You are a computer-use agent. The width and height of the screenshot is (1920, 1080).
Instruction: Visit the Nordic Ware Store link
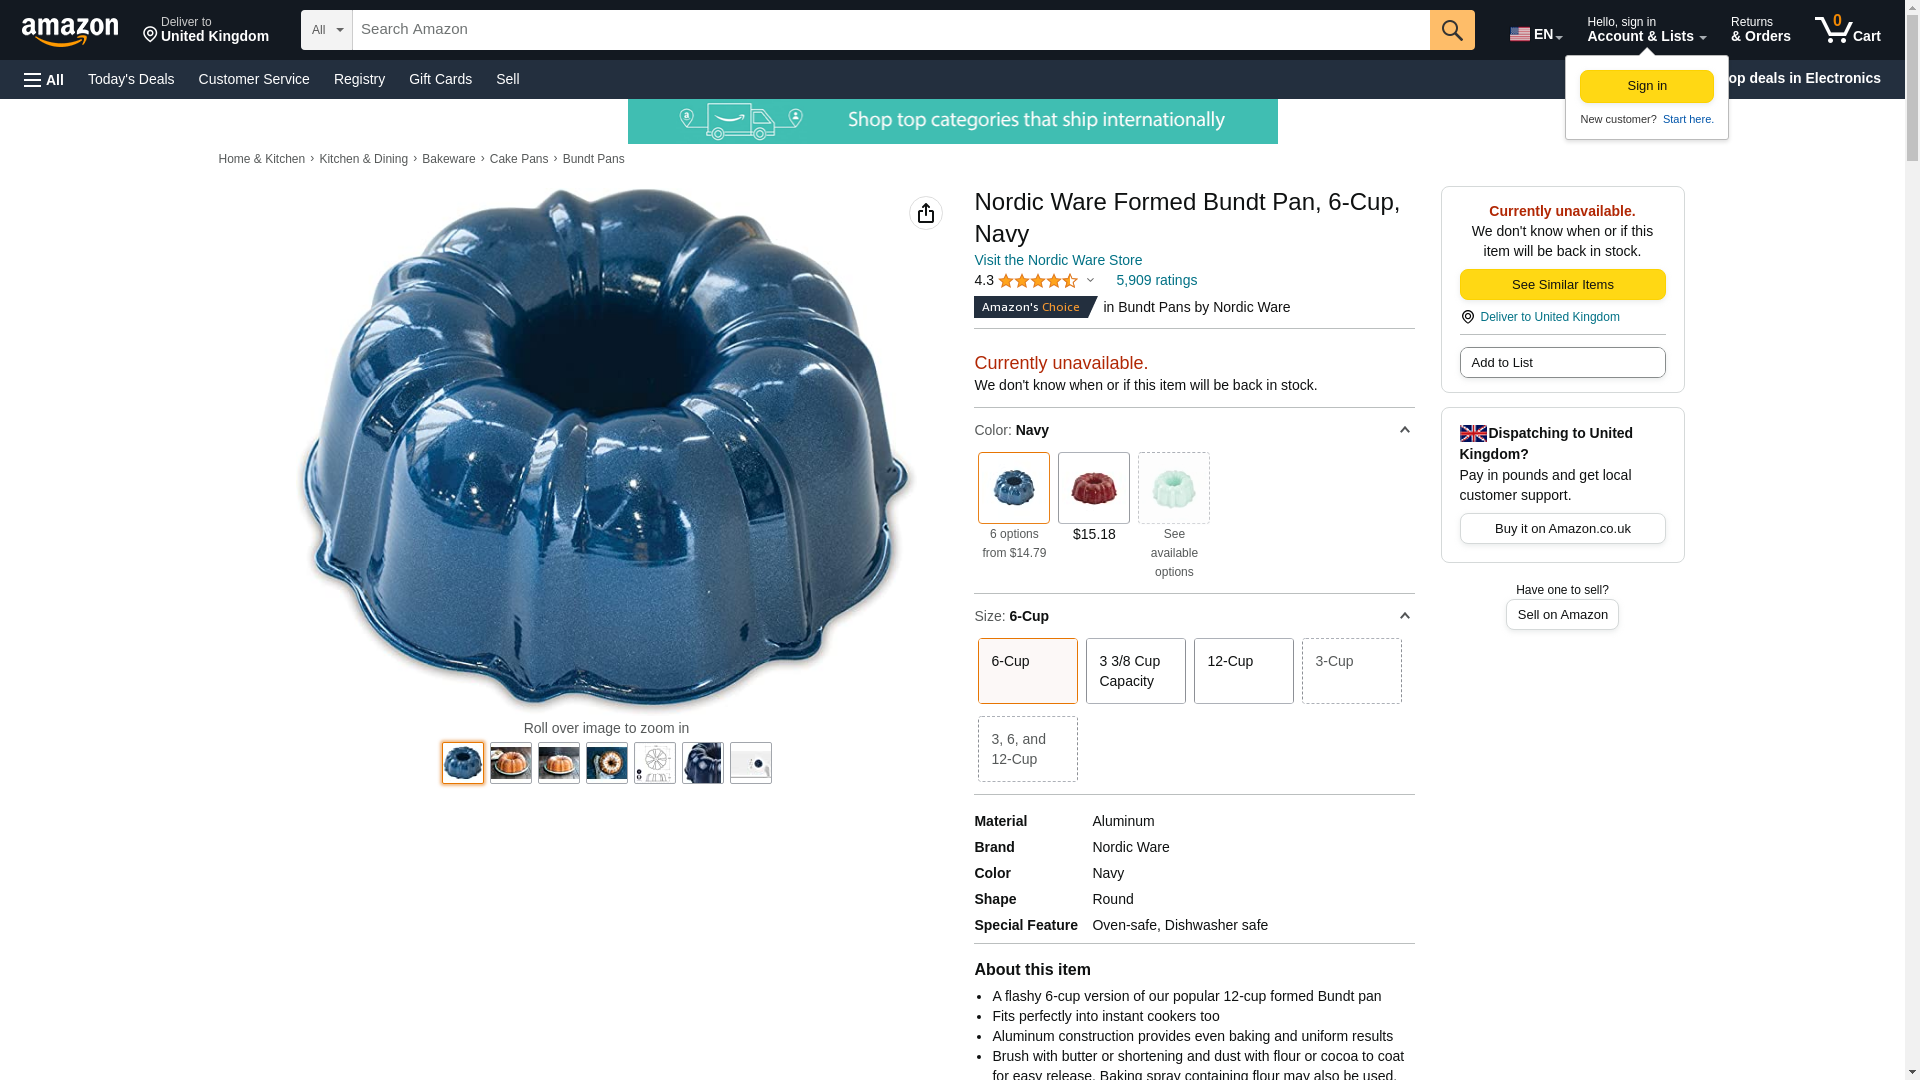(1057, 260)
